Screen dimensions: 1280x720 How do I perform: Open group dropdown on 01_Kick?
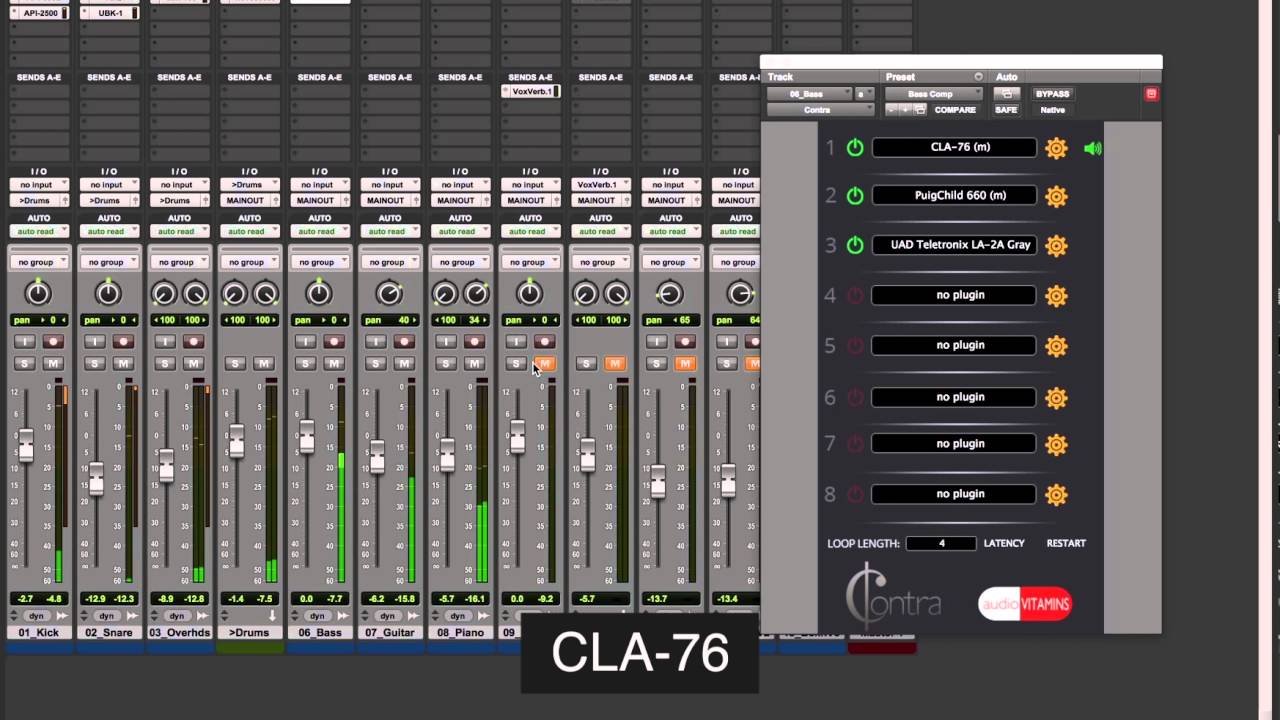[x=39, y=262]
